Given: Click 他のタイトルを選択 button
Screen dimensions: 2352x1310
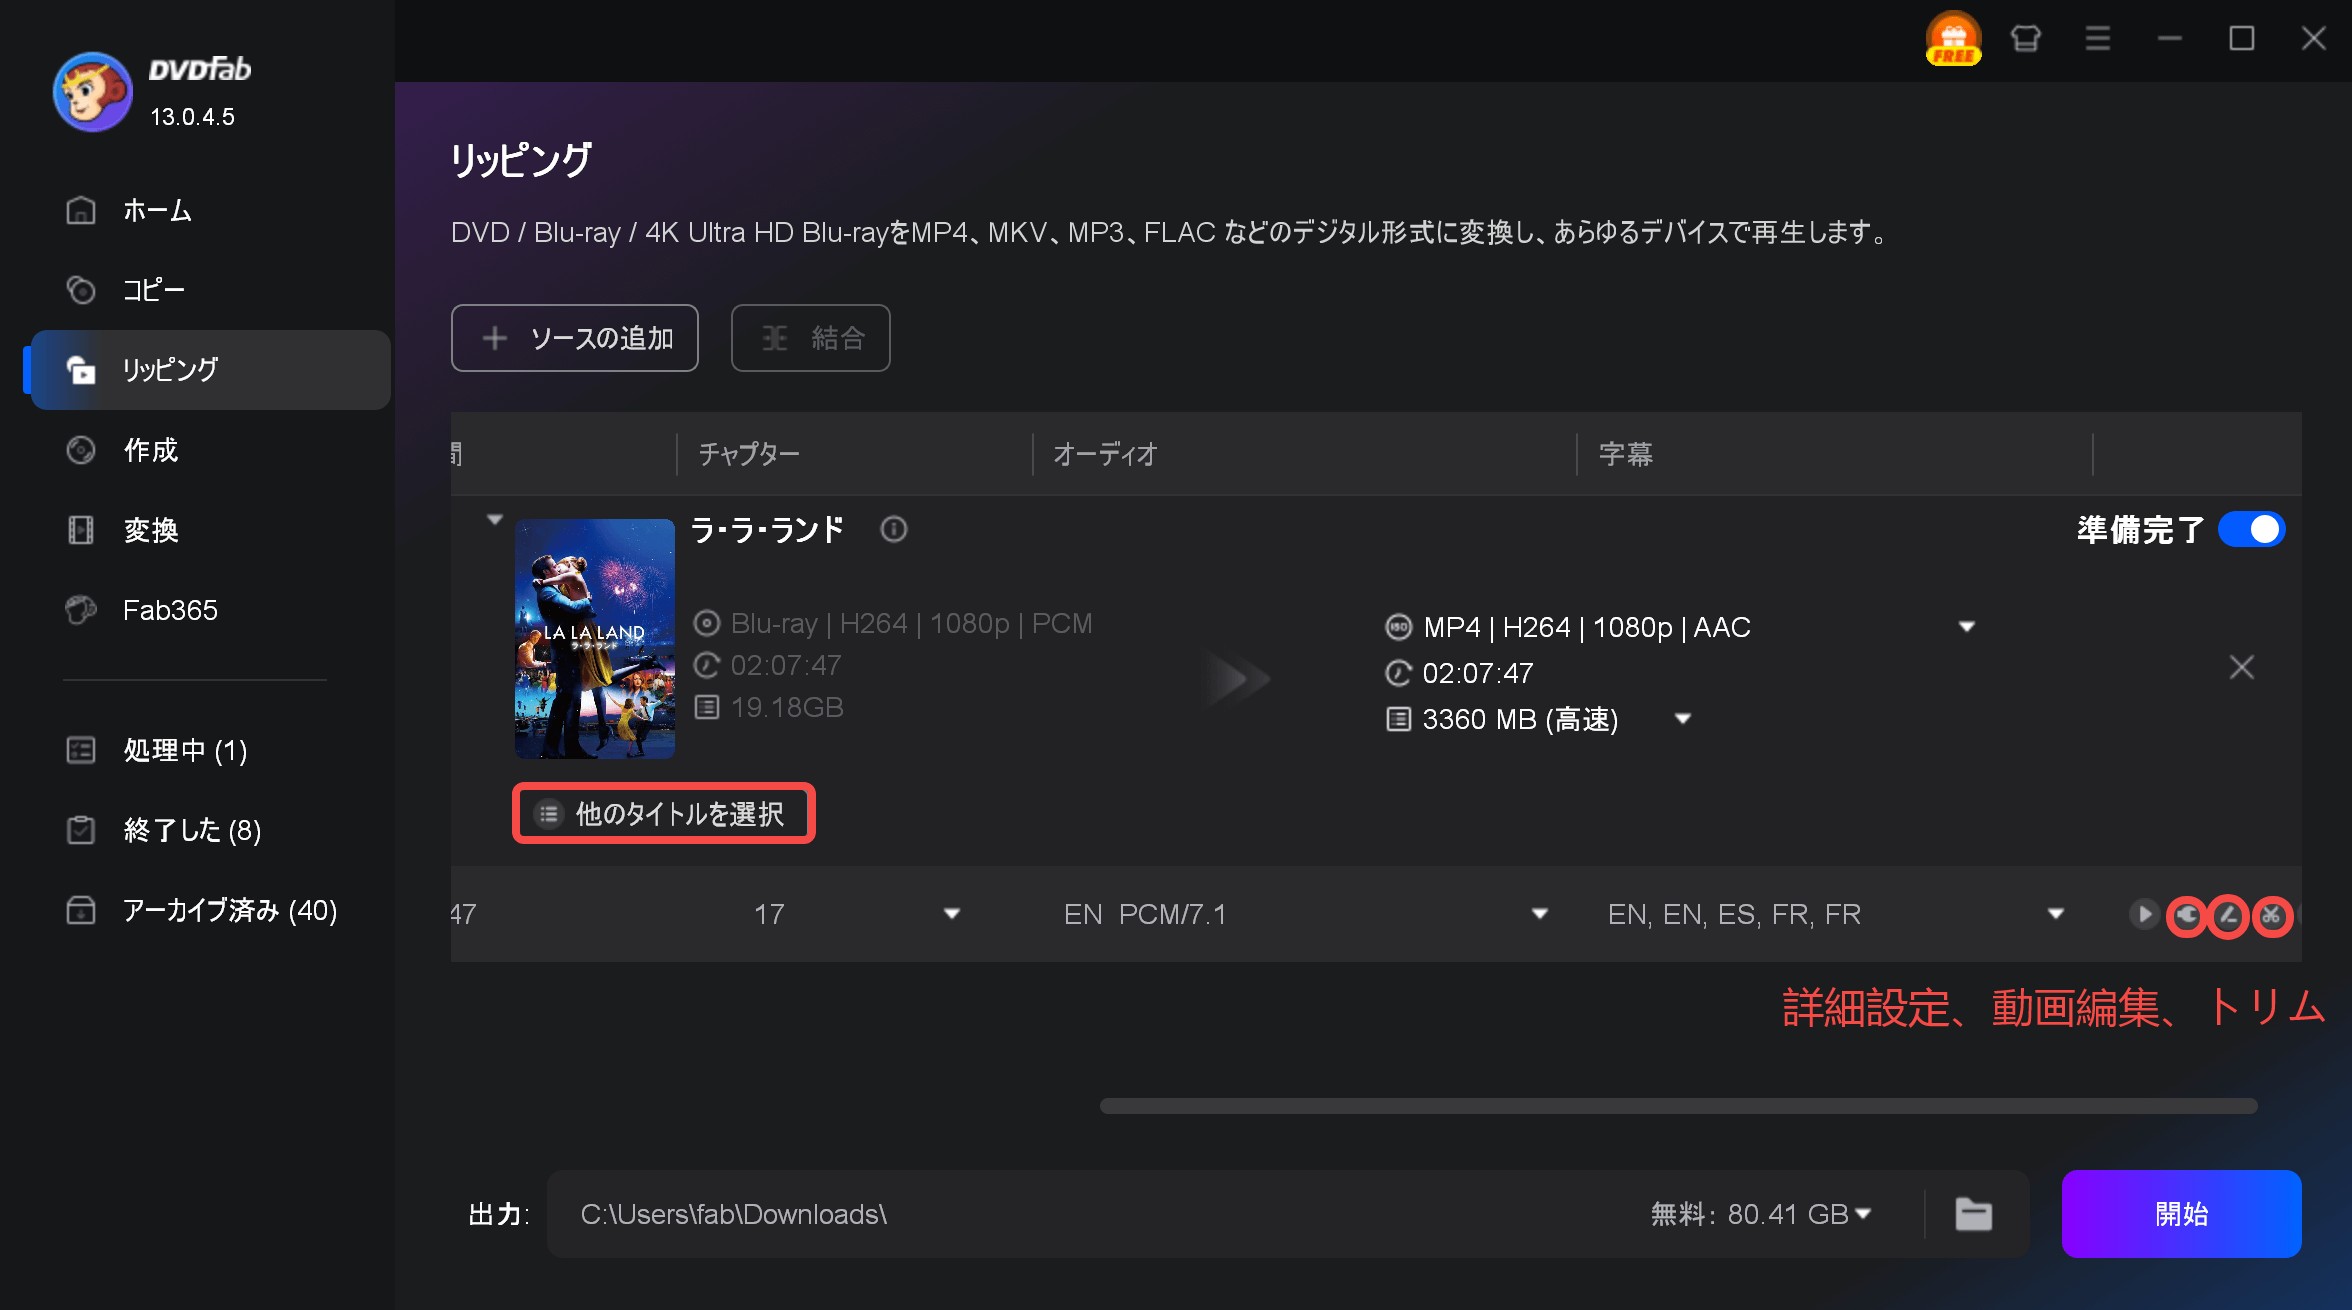Looking at the screenshot, I should (x=664, y=814).
